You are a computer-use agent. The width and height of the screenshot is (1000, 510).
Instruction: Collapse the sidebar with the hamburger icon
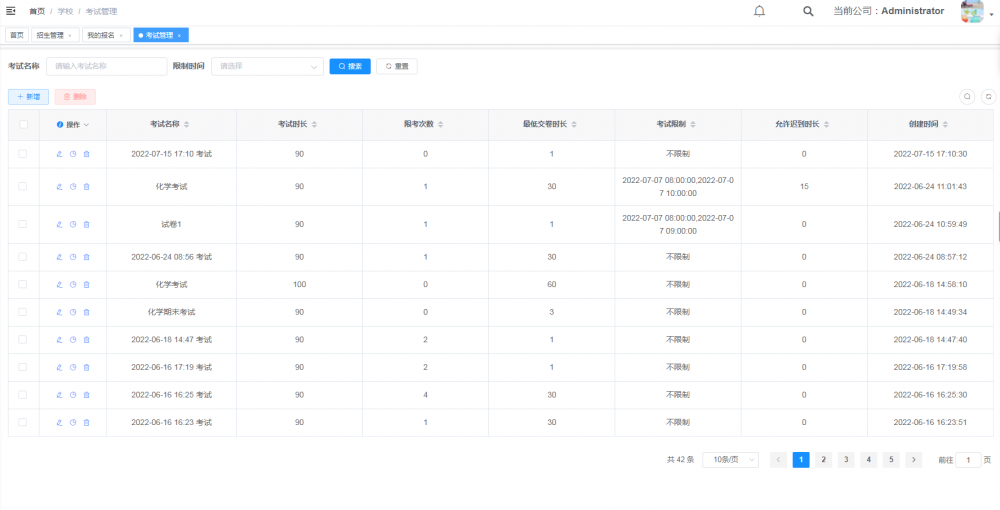point(10,11)
